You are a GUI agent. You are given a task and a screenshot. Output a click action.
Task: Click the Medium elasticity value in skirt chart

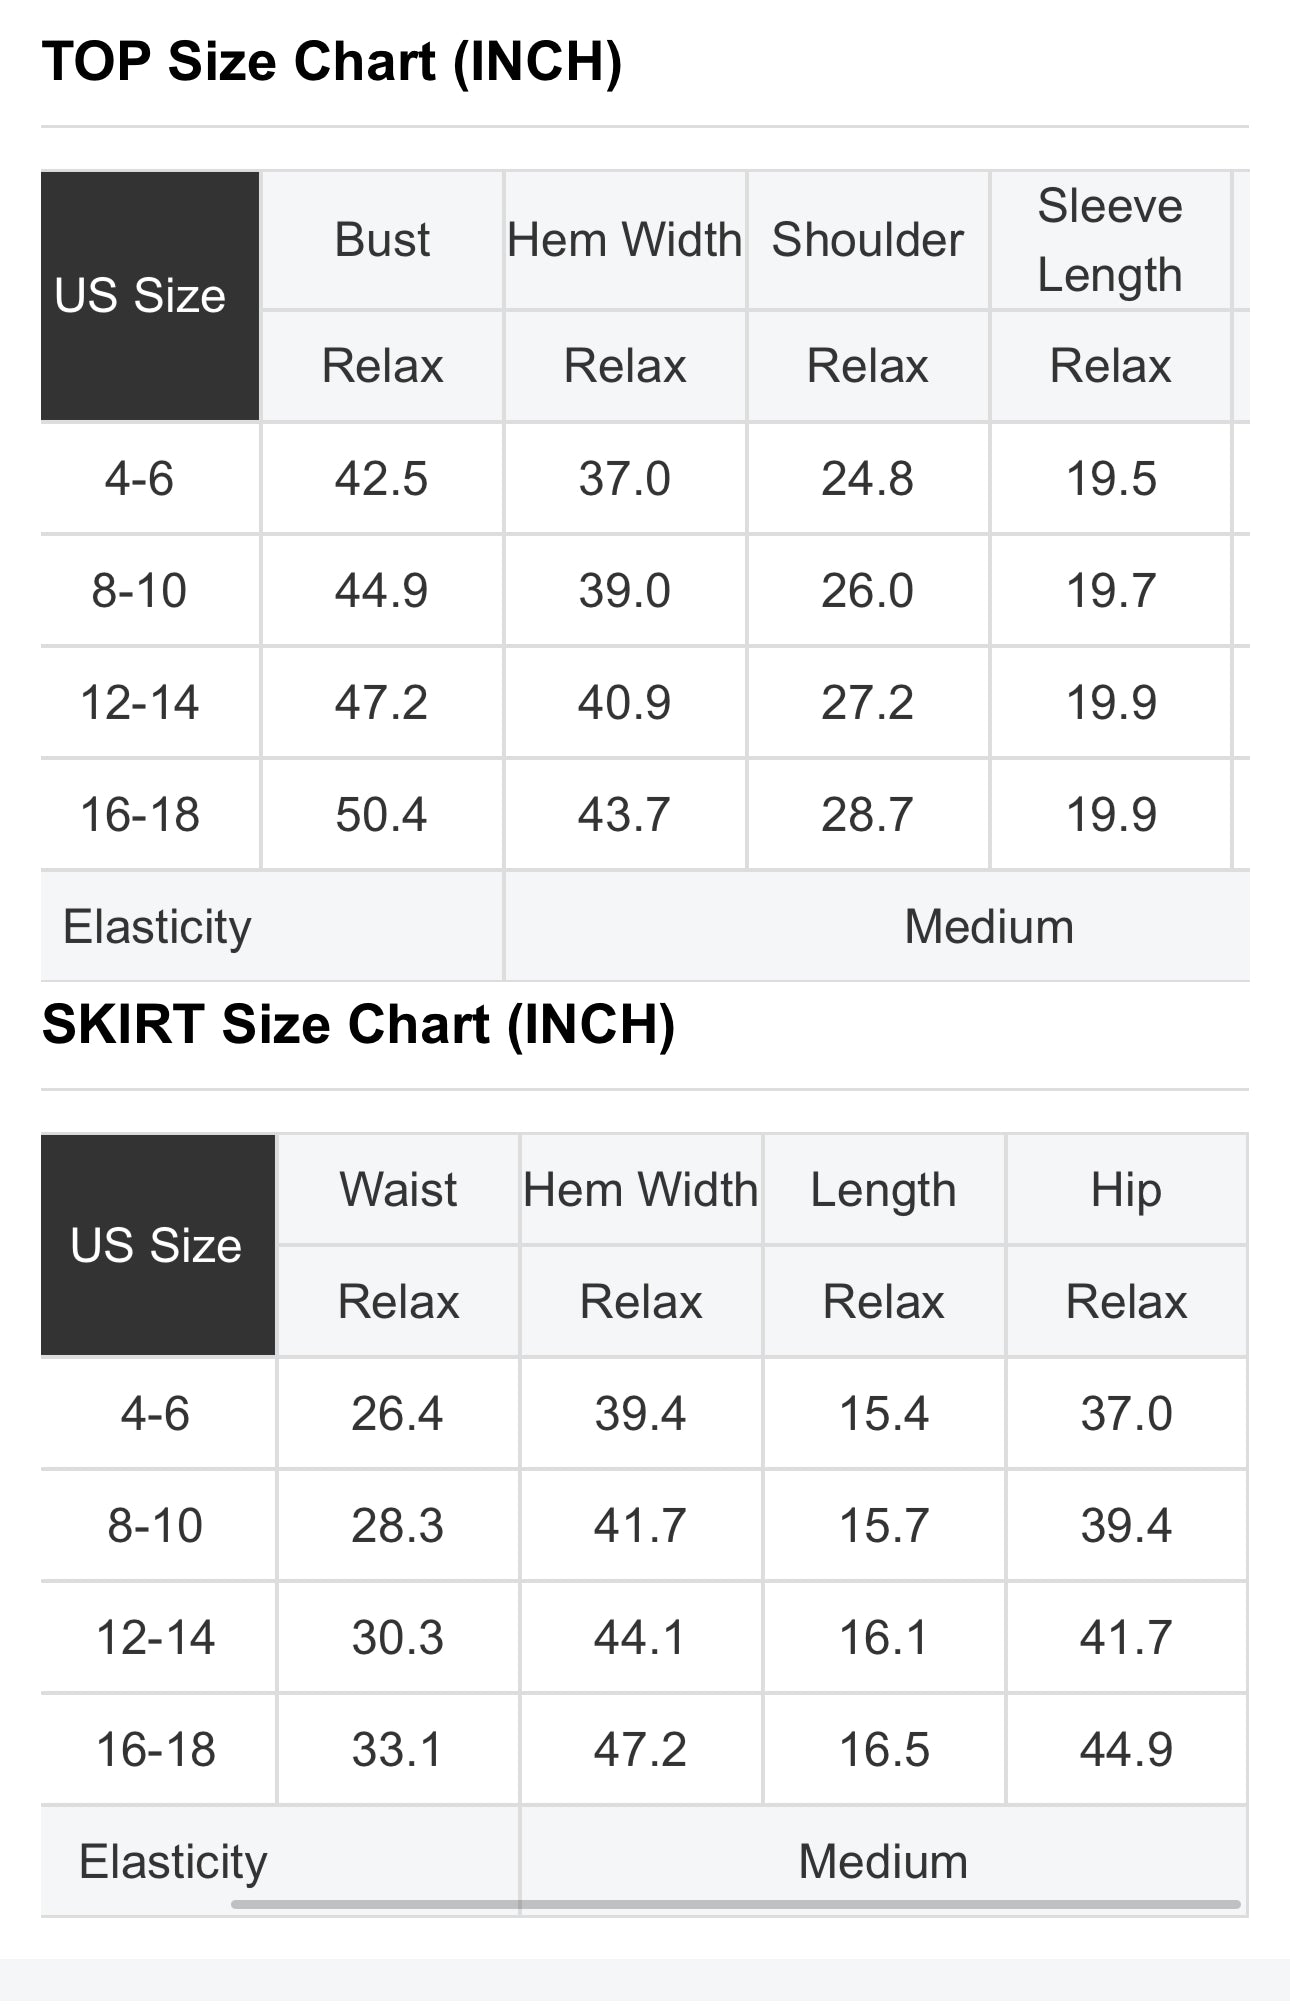(x=883, y=1862)
